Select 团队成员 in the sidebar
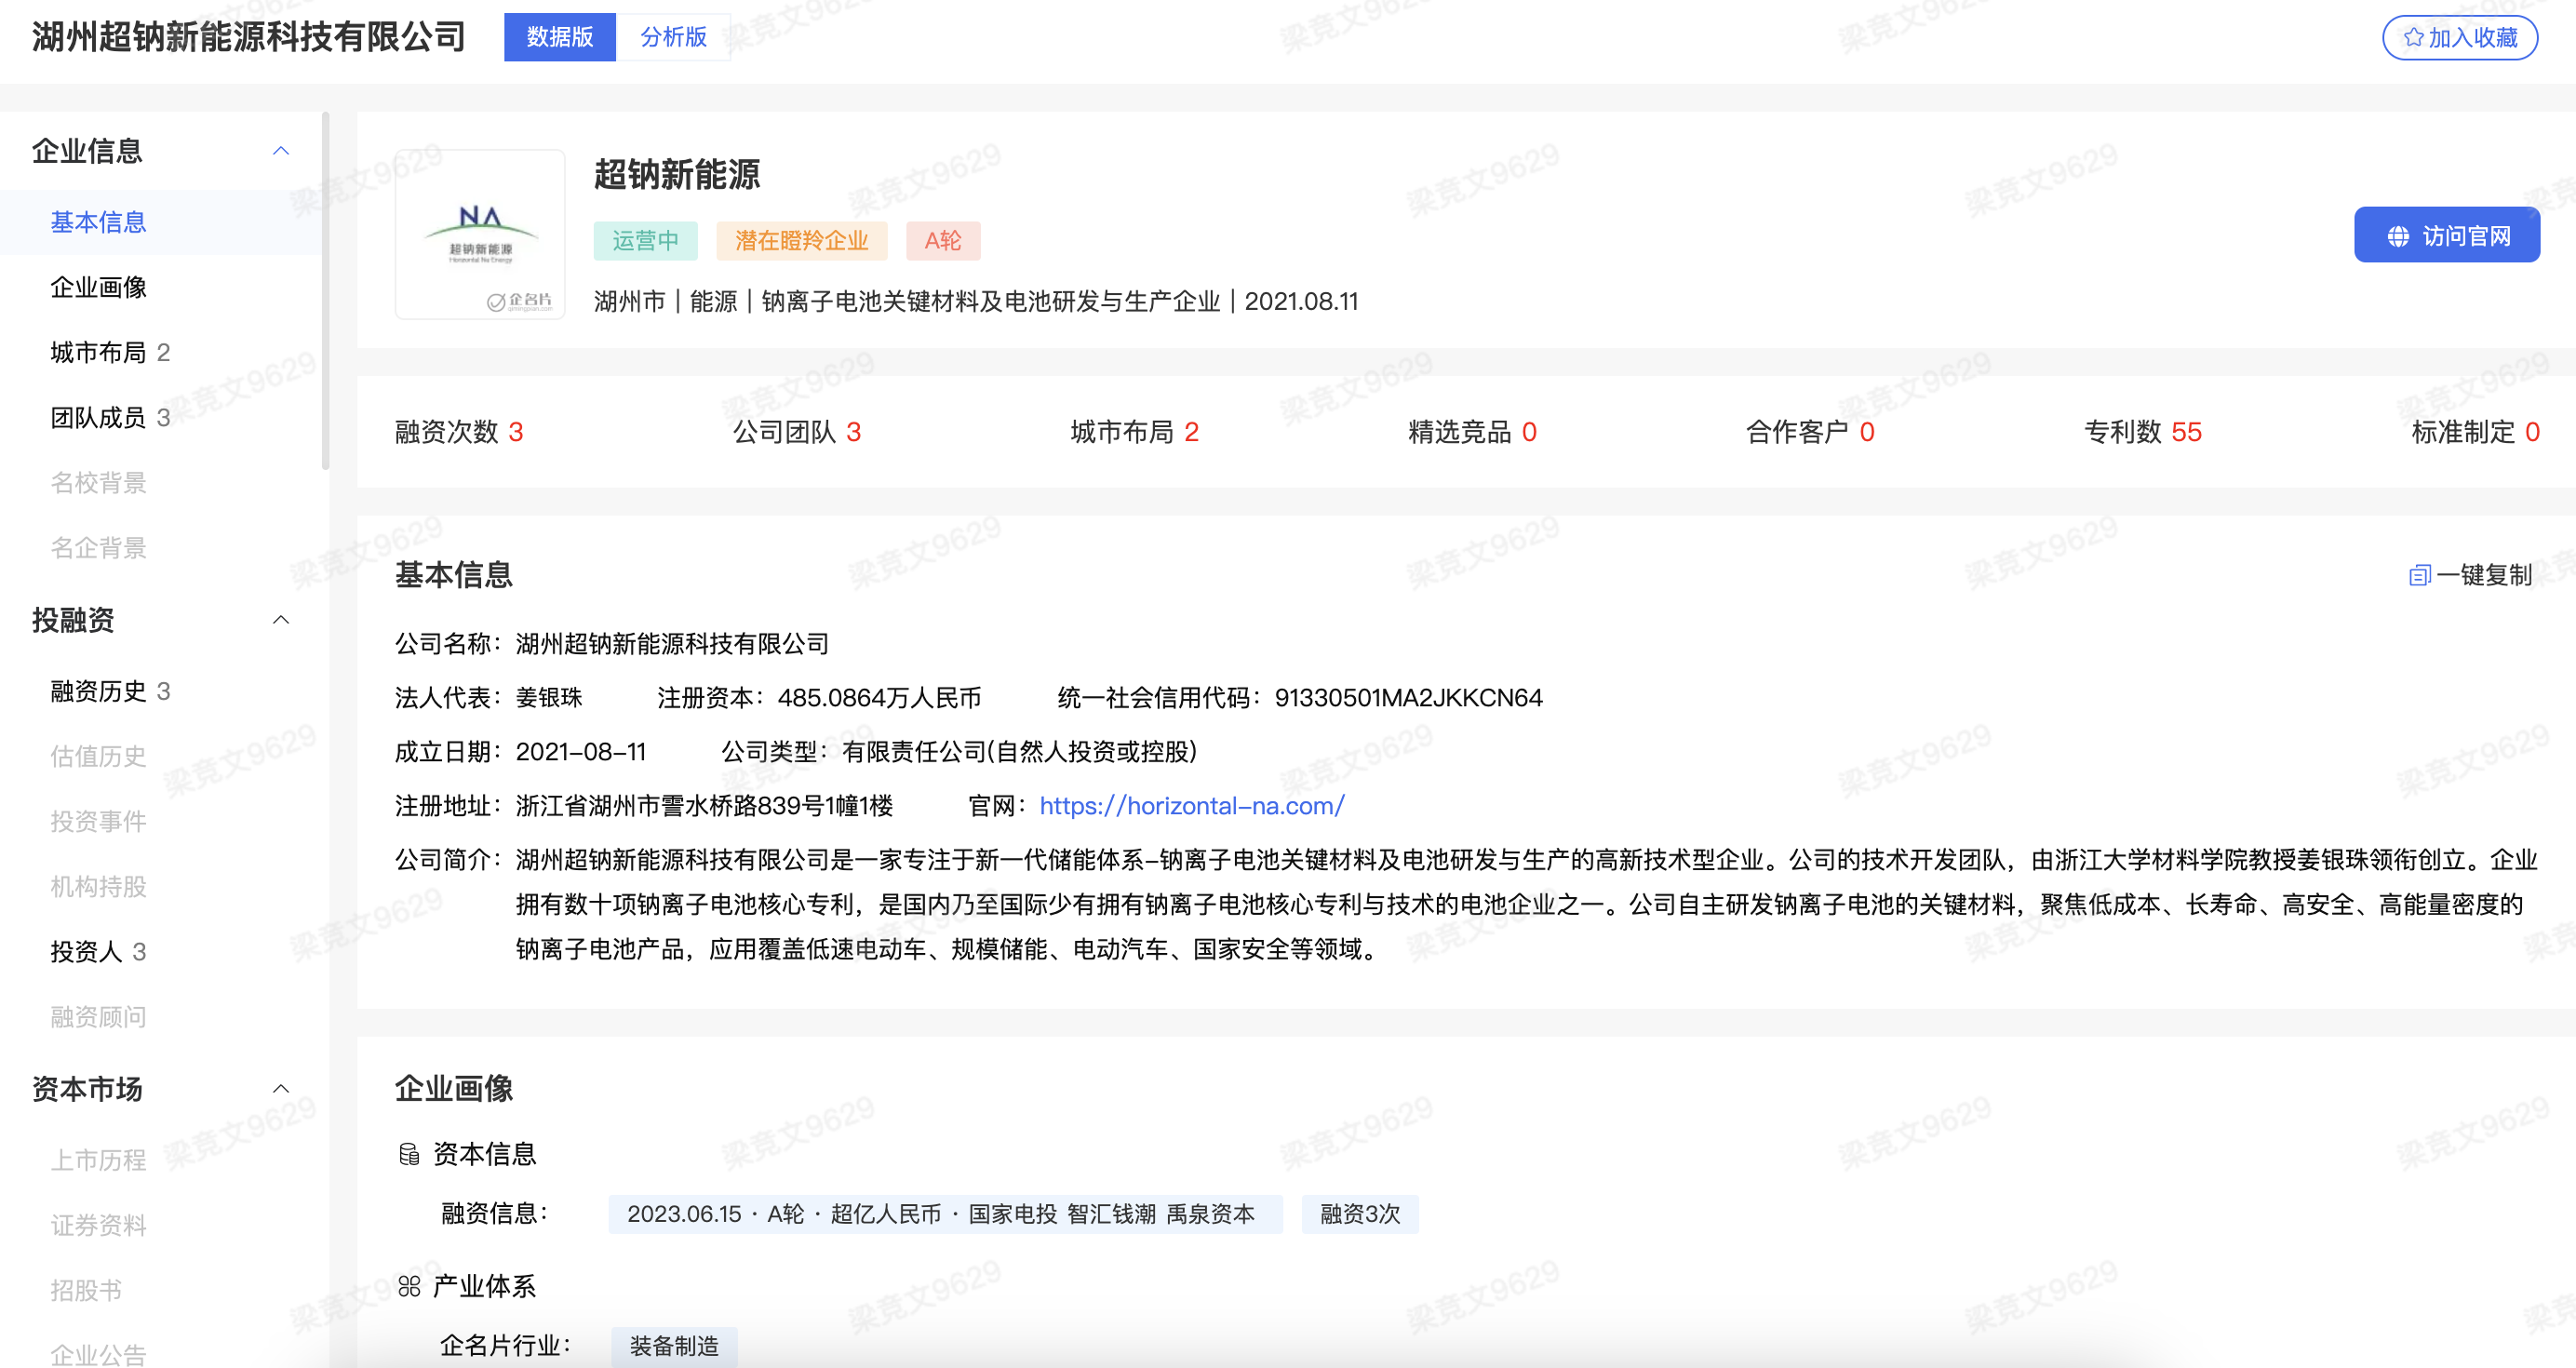 pyautogui.click(x=98, y=417)
